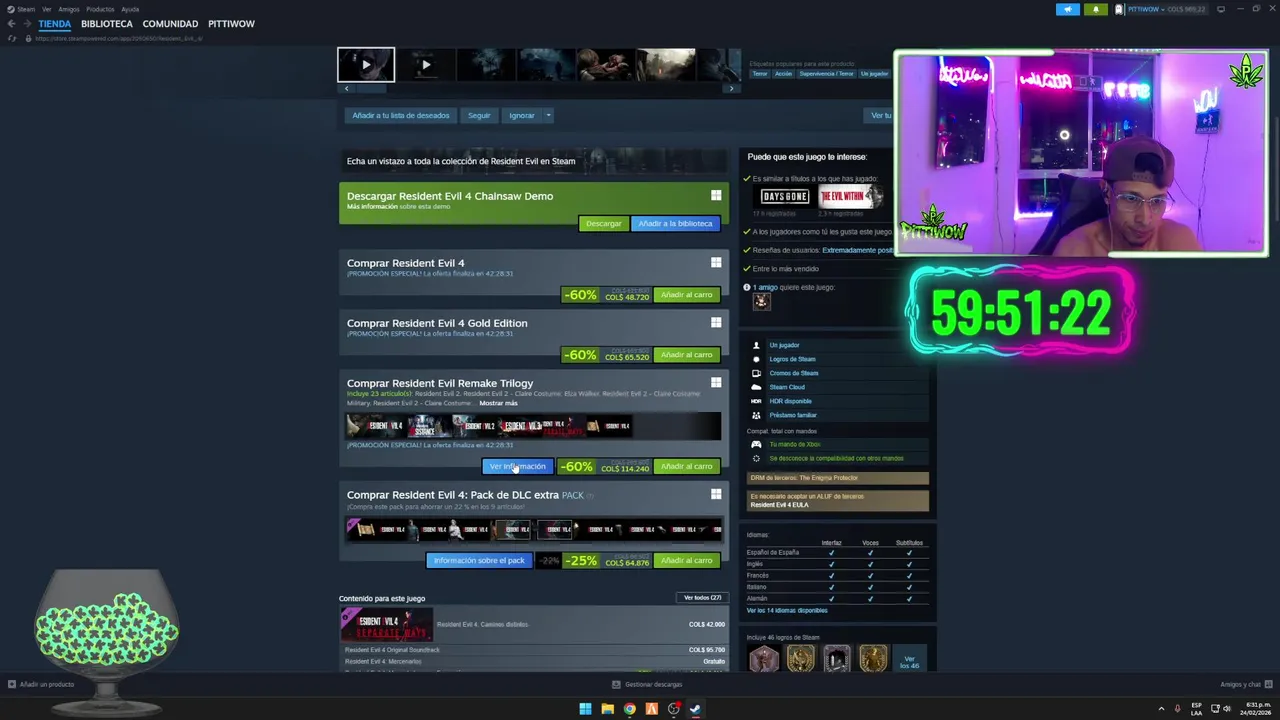Click the Un jugador person icon
This screenshot has width=1280, height=720.
[756, 345]
